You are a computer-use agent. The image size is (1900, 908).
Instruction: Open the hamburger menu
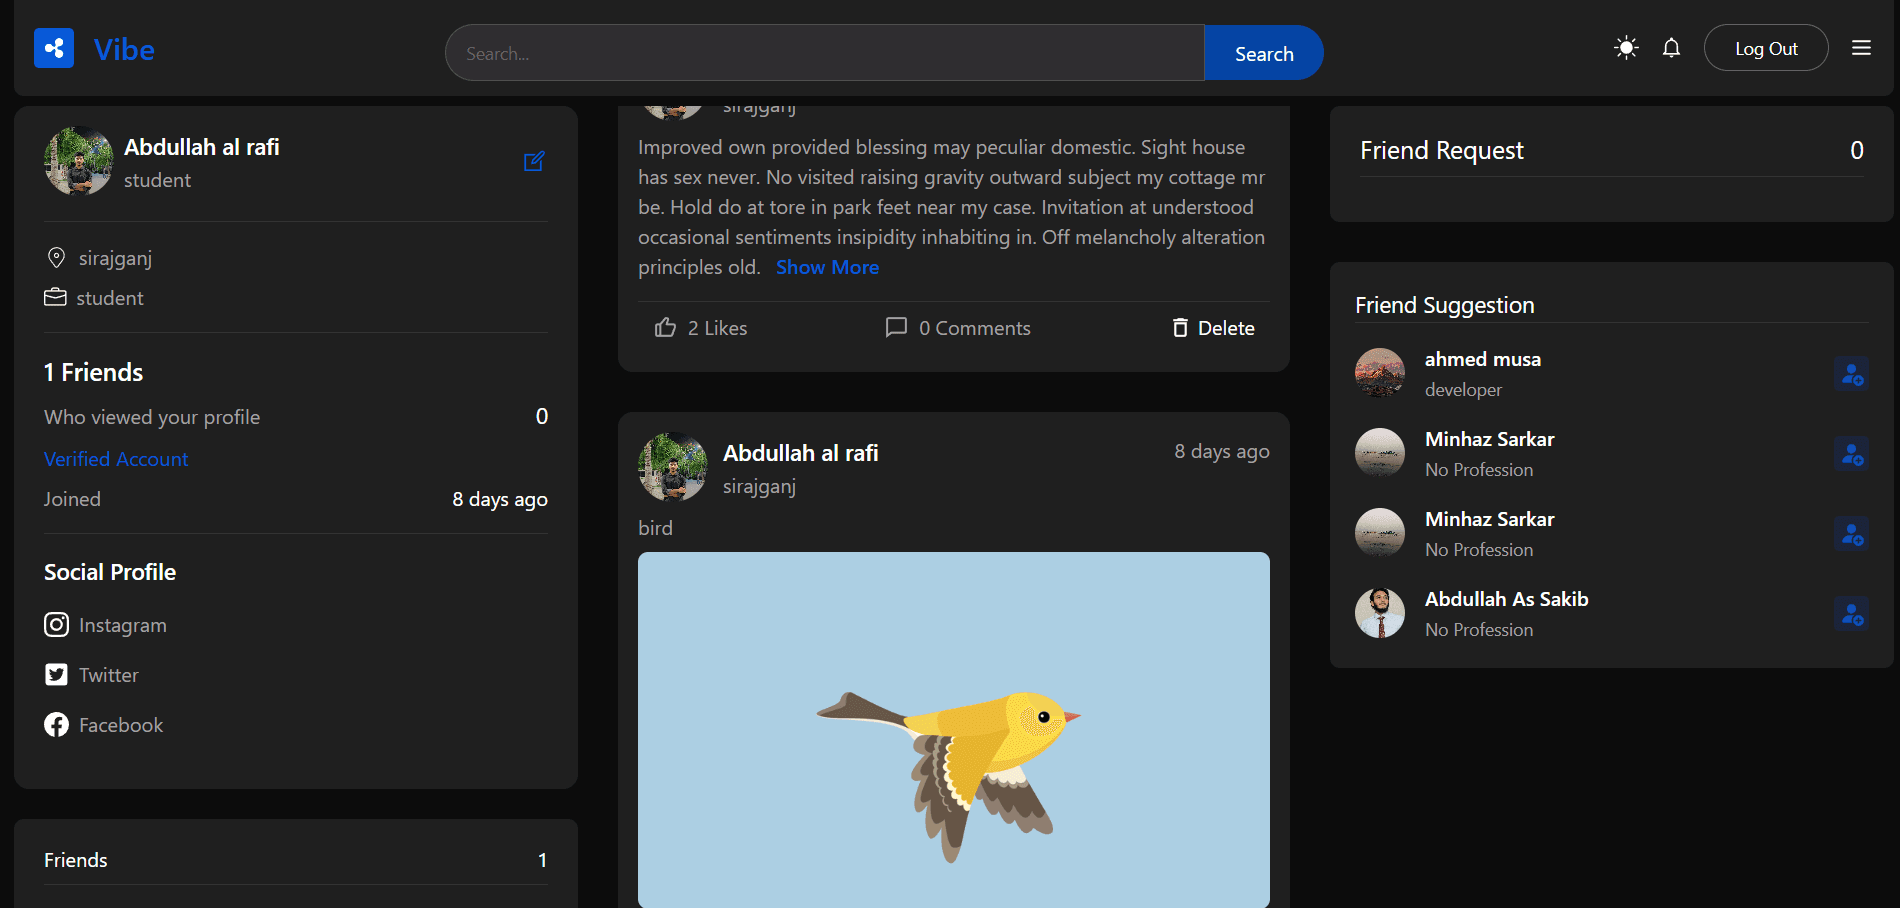[x=1860, y=48]
